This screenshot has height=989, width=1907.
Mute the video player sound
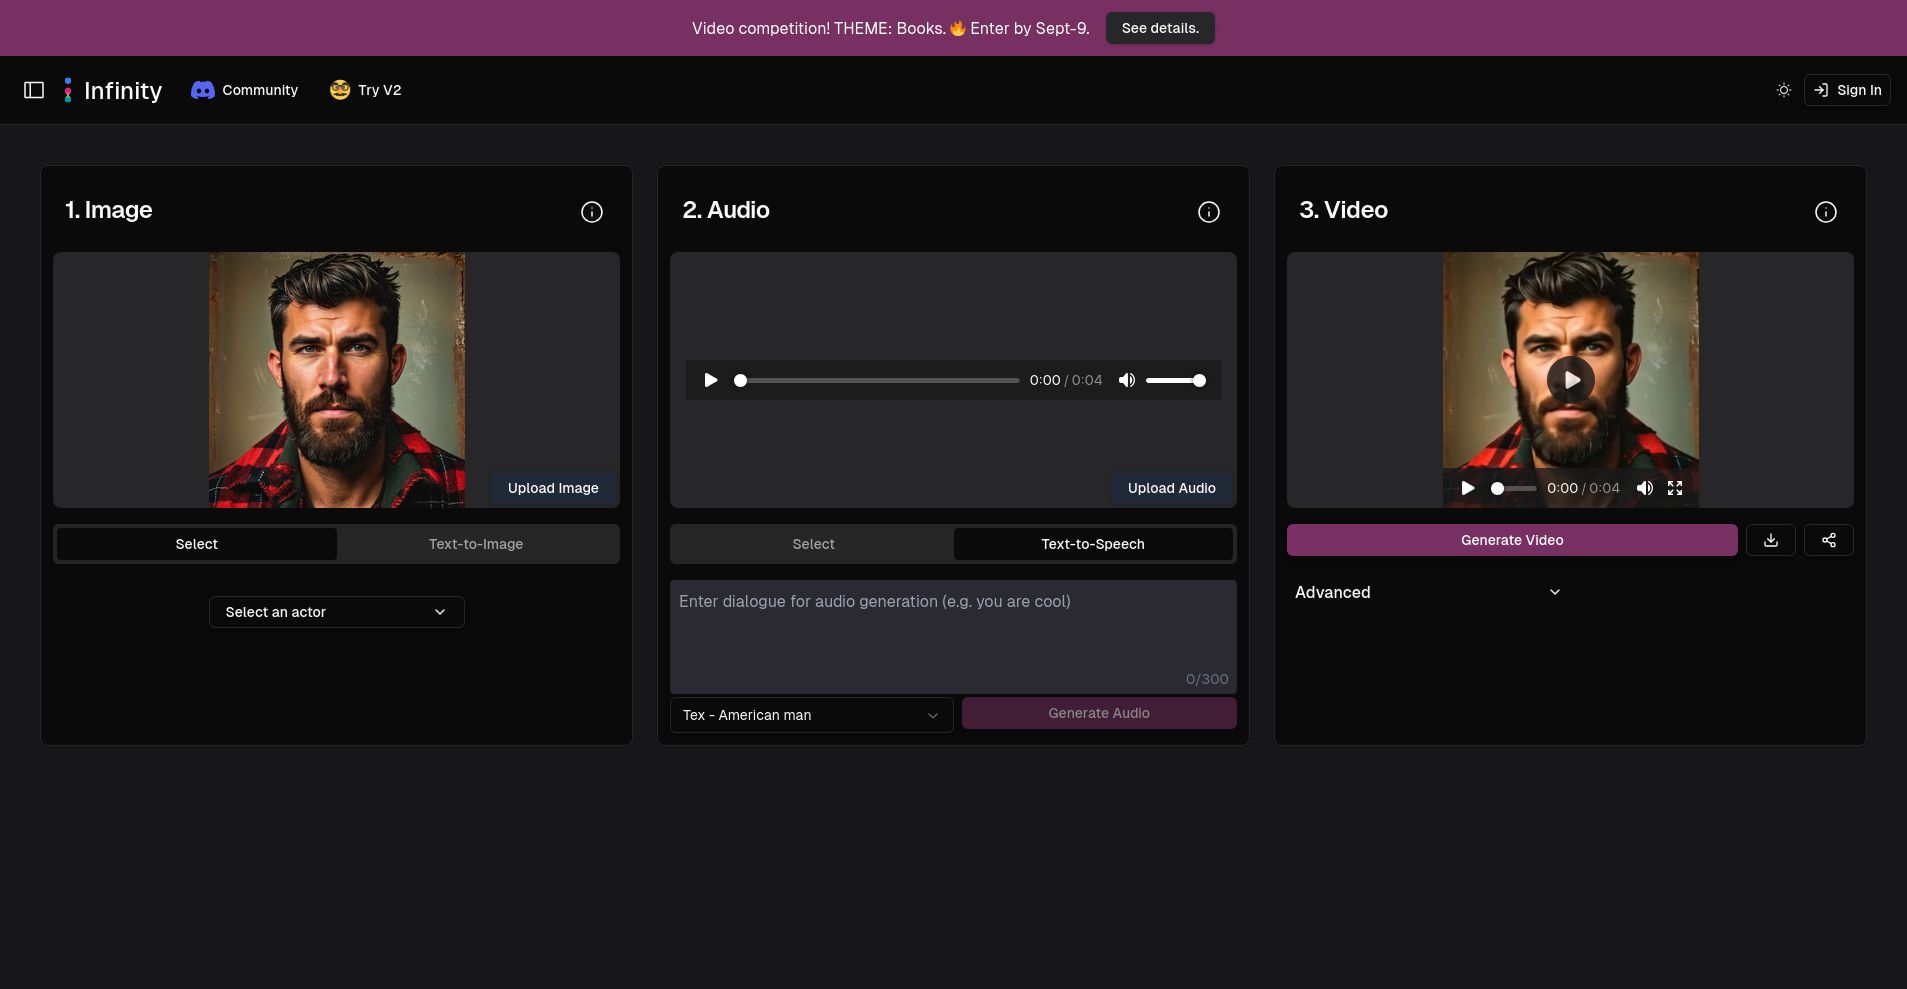[x=1646, y=488]
